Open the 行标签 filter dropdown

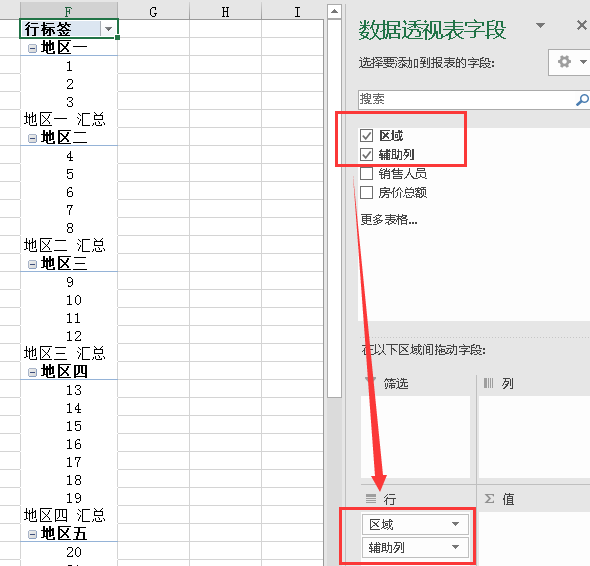click(x=108, y=29)
